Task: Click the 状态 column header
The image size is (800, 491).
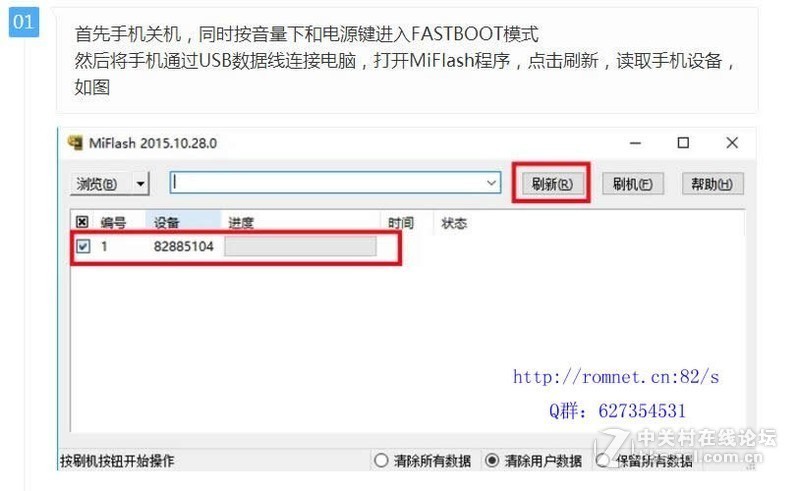Action: click(454, 223)
